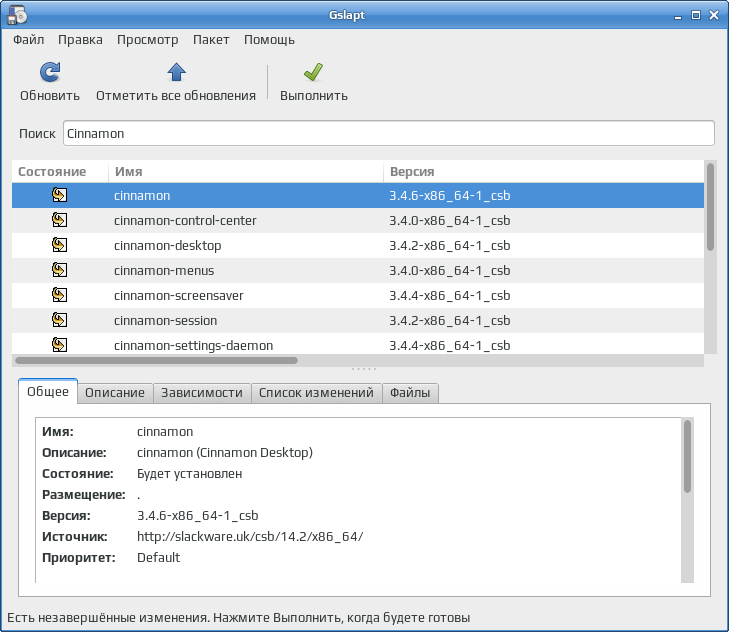Click status icon of cinnamon-session row
The image size is (729, 632).
click(60, 320)
